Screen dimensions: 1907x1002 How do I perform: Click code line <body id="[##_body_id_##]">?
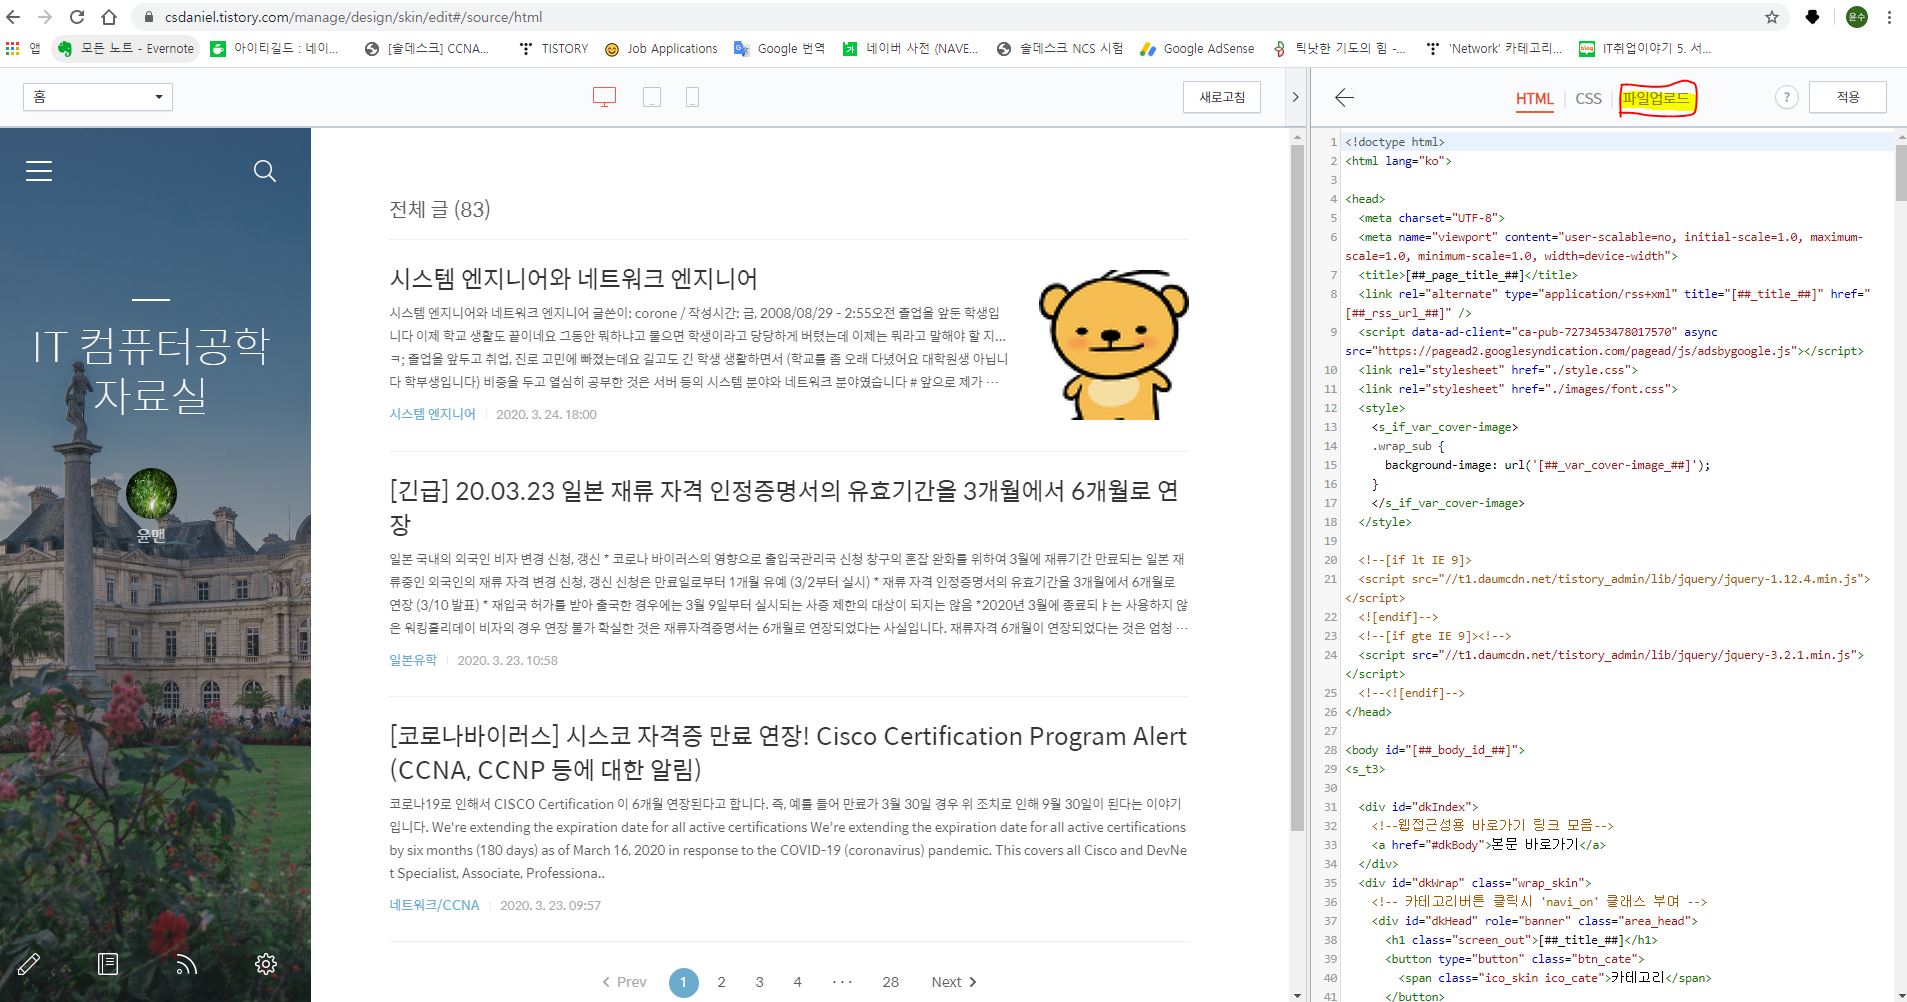(1434, 750)
